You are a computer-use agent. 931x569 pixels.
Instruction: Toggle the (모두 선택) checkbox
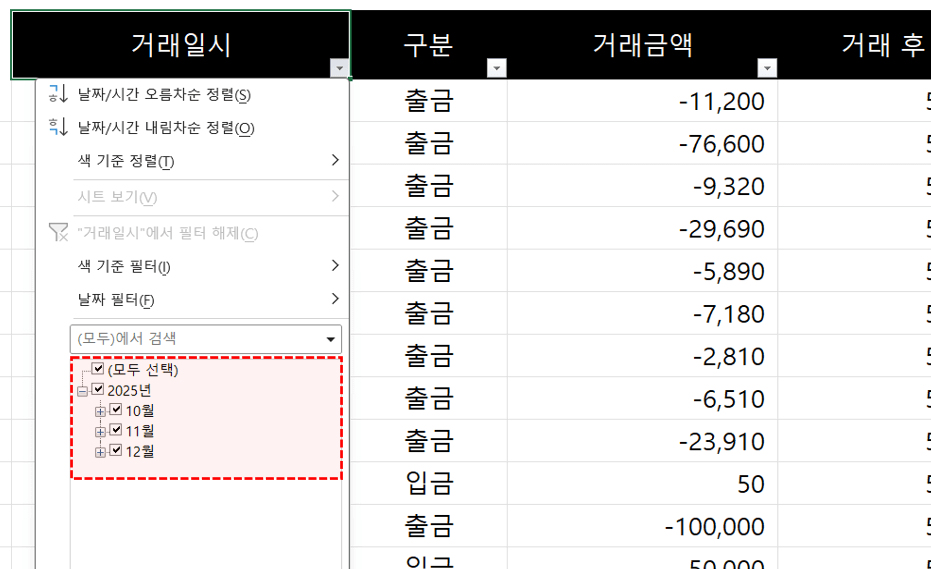tap(98, 369)
